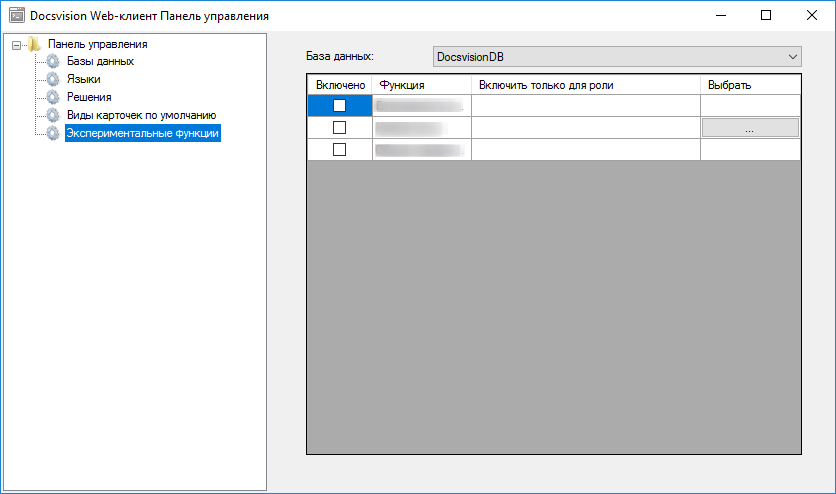Viewport: 836px width, 494px height.
Task: Click the gear icon beside Языки
Action: point(53,80)
